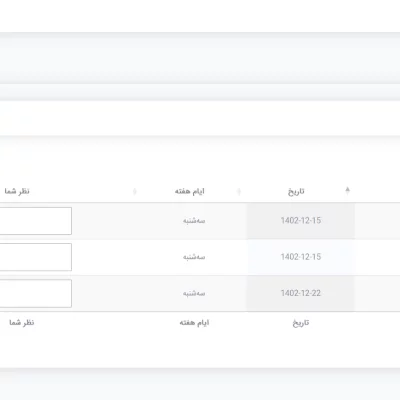
Task: Click the footer تاریخ label below the table
Action: click(301, 323)
